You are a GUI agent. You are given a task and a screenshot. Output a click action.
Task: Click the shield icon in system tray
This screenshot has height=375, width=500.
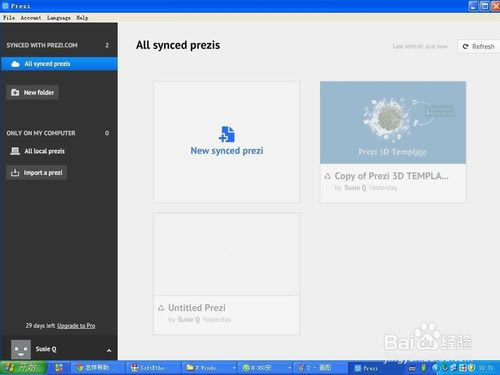pos(471,368)
